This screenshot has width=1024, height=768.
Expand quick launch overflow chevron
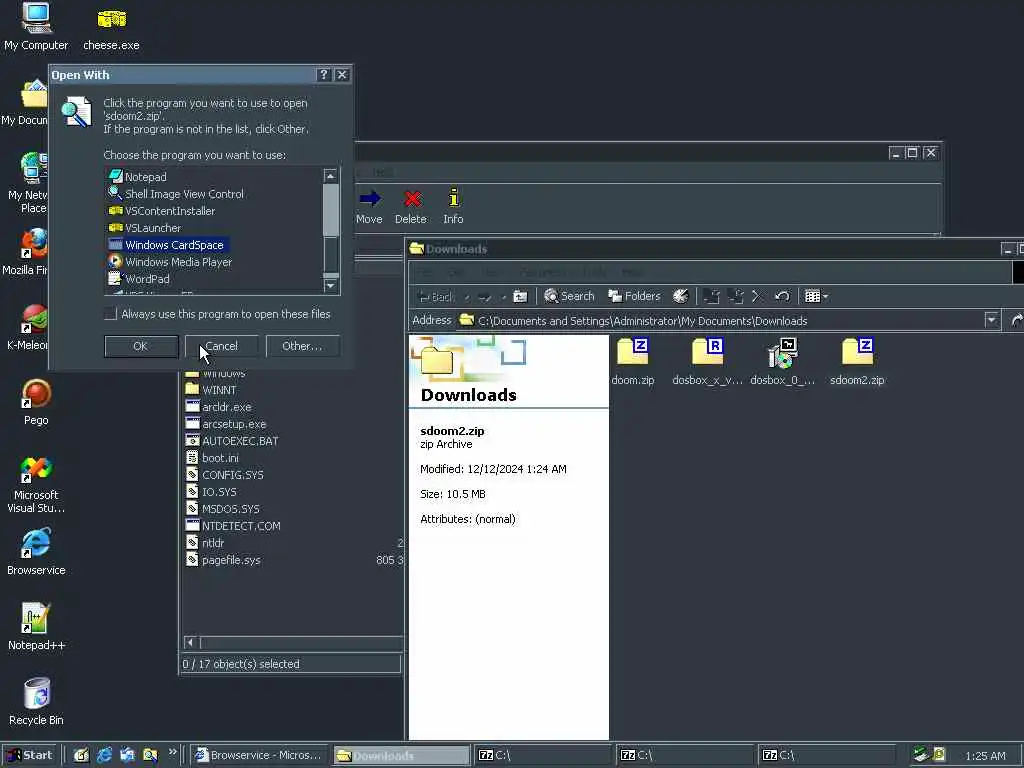[172, 752]
